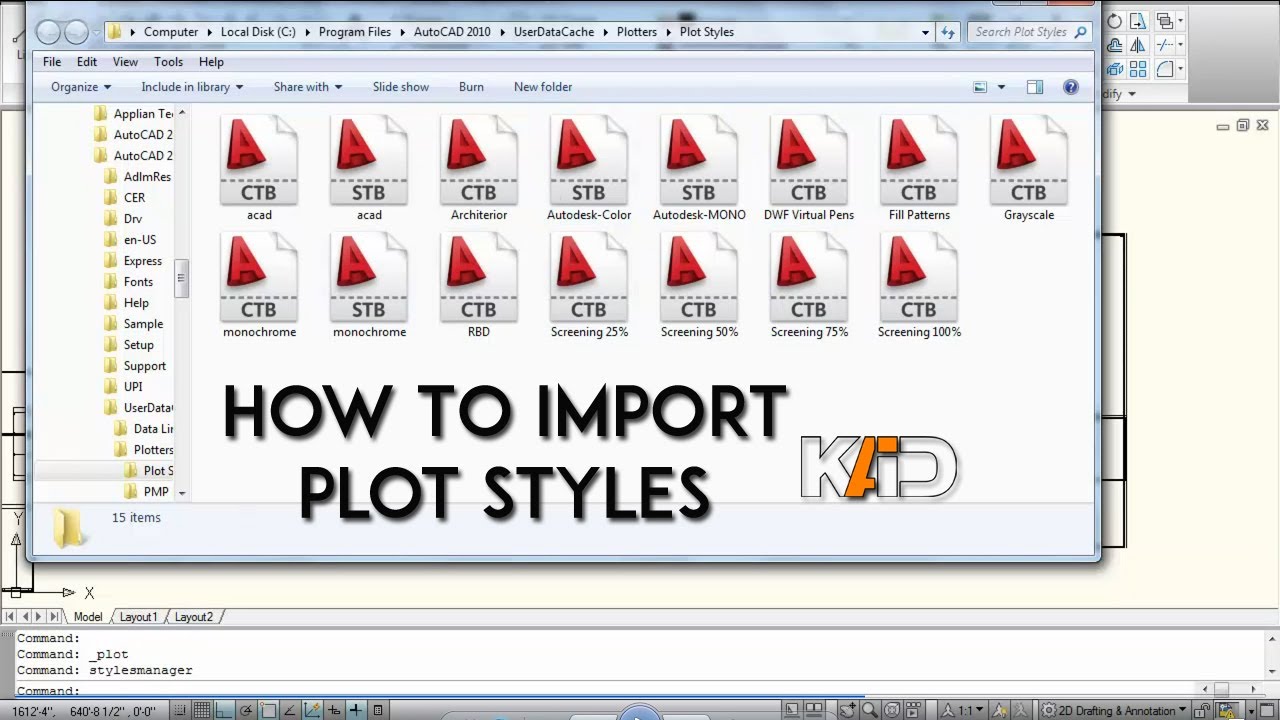Click Plotters in the address breadcrumb

tap(637, 32)
